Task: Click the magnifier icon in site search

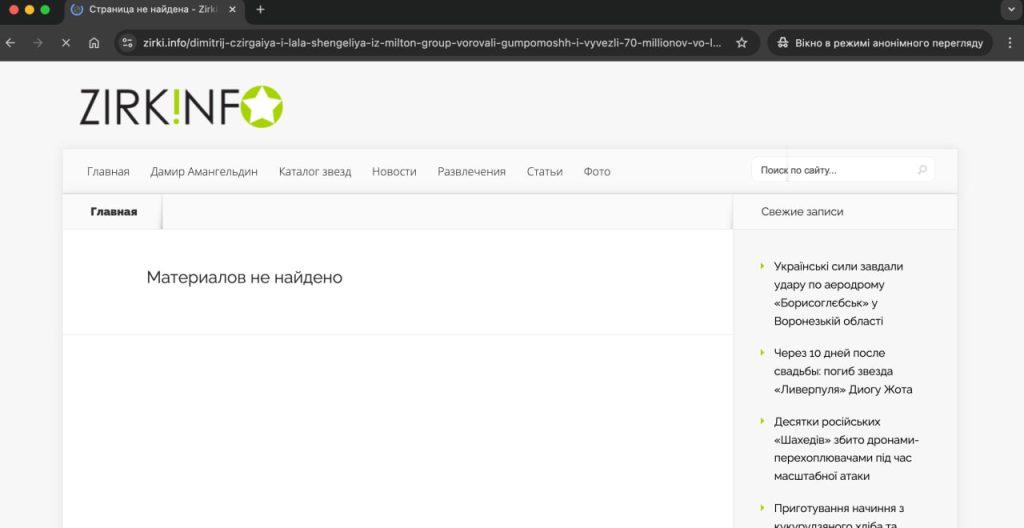Action: (922, 170)
